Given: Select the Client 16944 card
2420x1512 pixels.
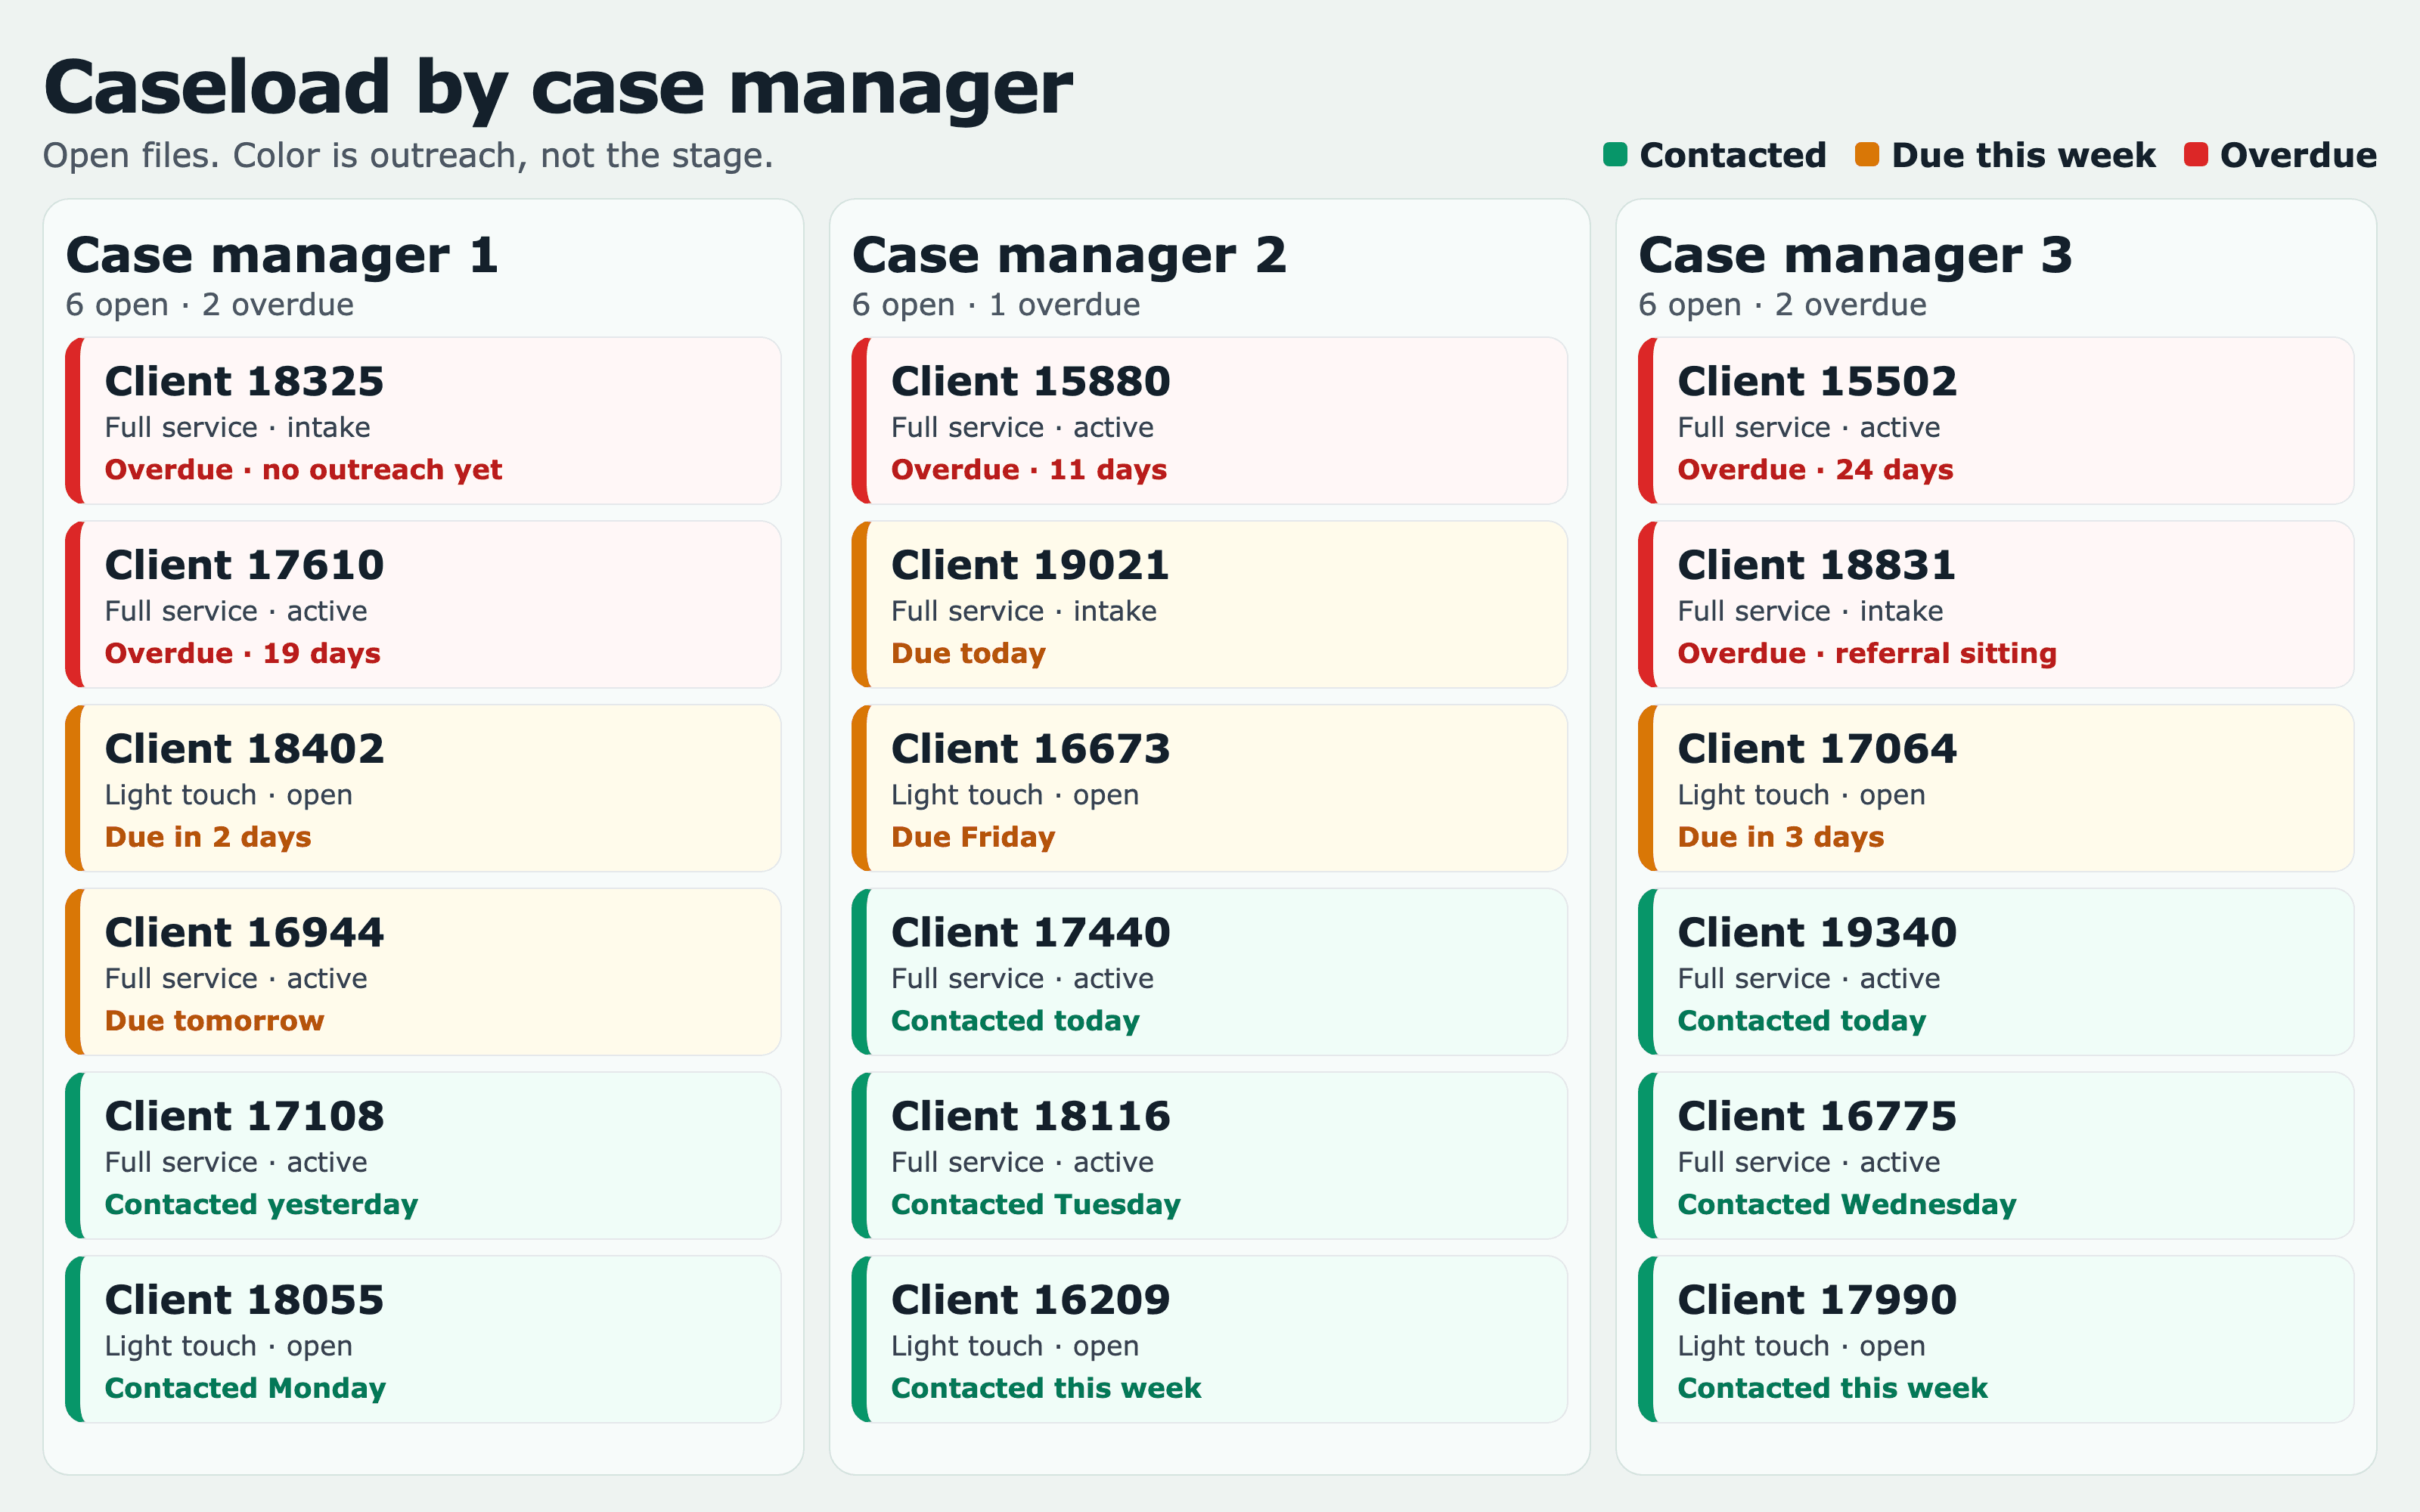Looking at the screenshot, I should click(423, 972).
